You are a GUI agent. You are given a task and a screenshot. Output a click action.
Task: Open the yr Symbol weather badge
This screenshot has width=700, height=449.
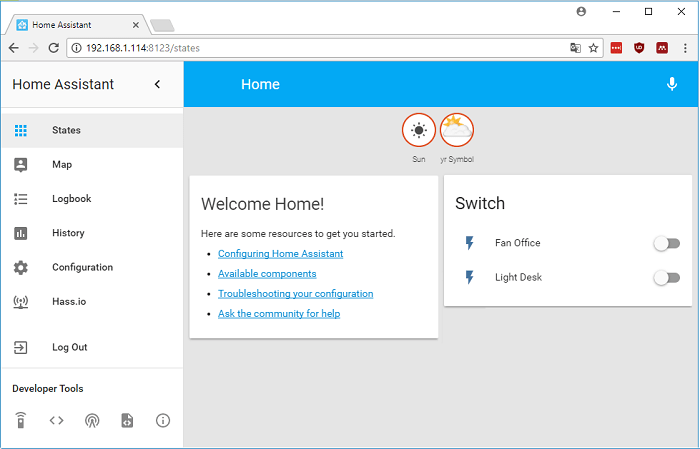point(456,130)
